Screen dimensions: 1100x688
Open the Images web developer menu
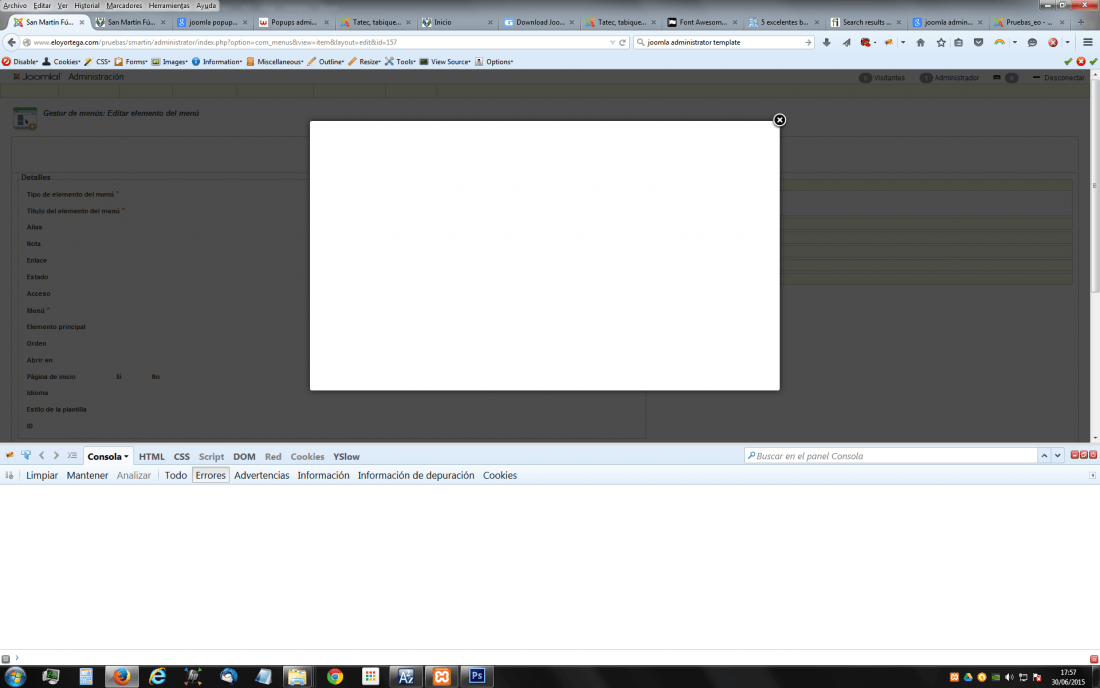[x=169, y=62]
